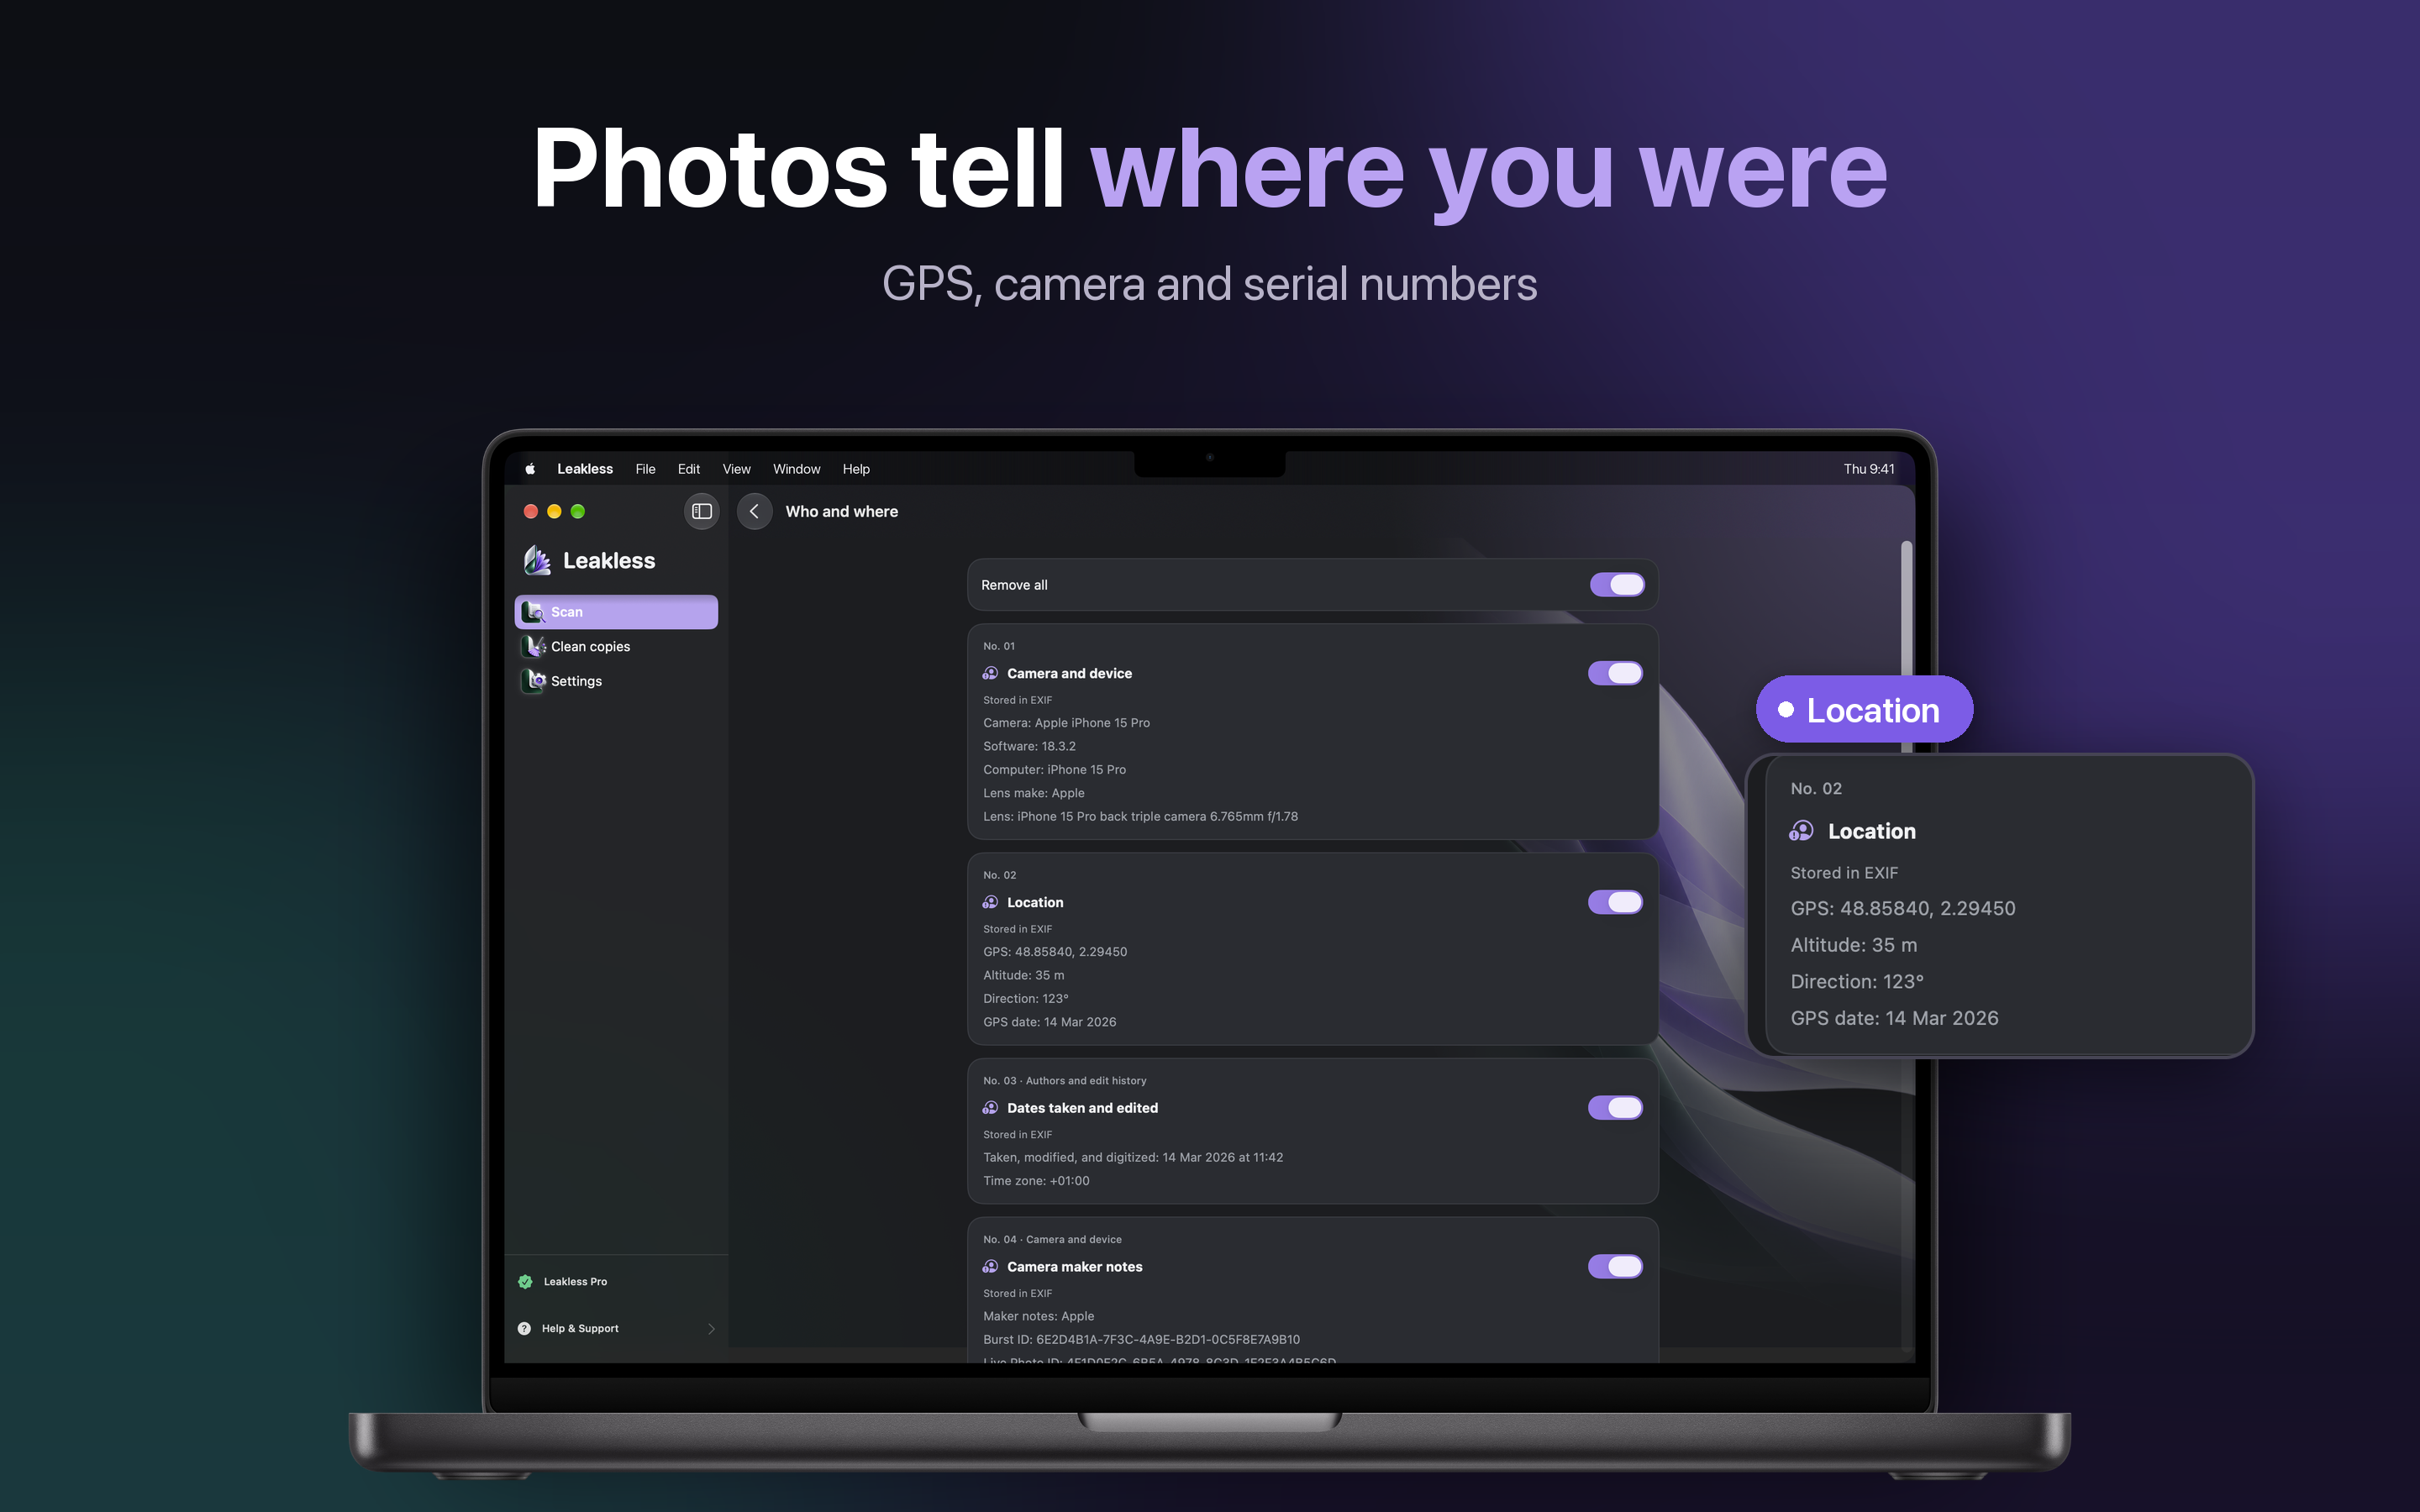Click the Location pill label

coord(1873,710)
